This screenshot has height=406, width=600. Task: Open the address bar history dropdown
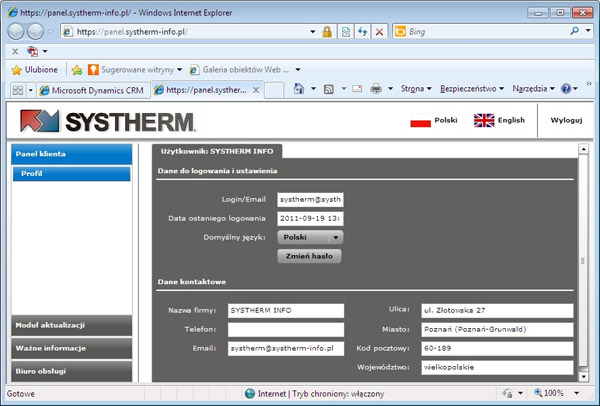coord(313,31)
